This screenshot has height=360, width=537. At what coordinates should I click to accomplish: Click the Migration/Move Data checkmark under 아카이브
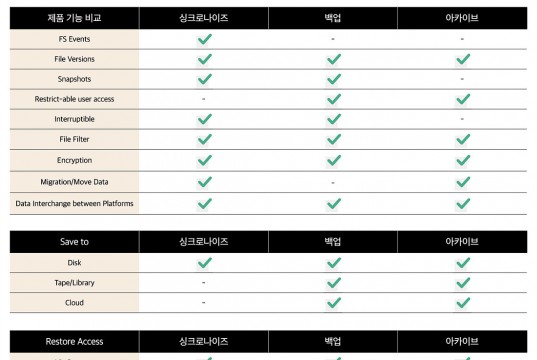pyautogui.click(x=463, y=182)
